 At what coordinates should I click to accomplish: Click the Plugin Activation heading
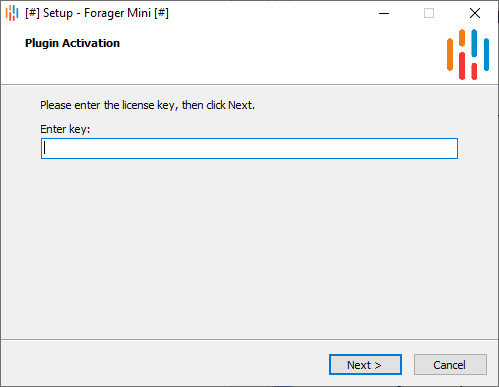pyautogui.click(x=72, y=43)
